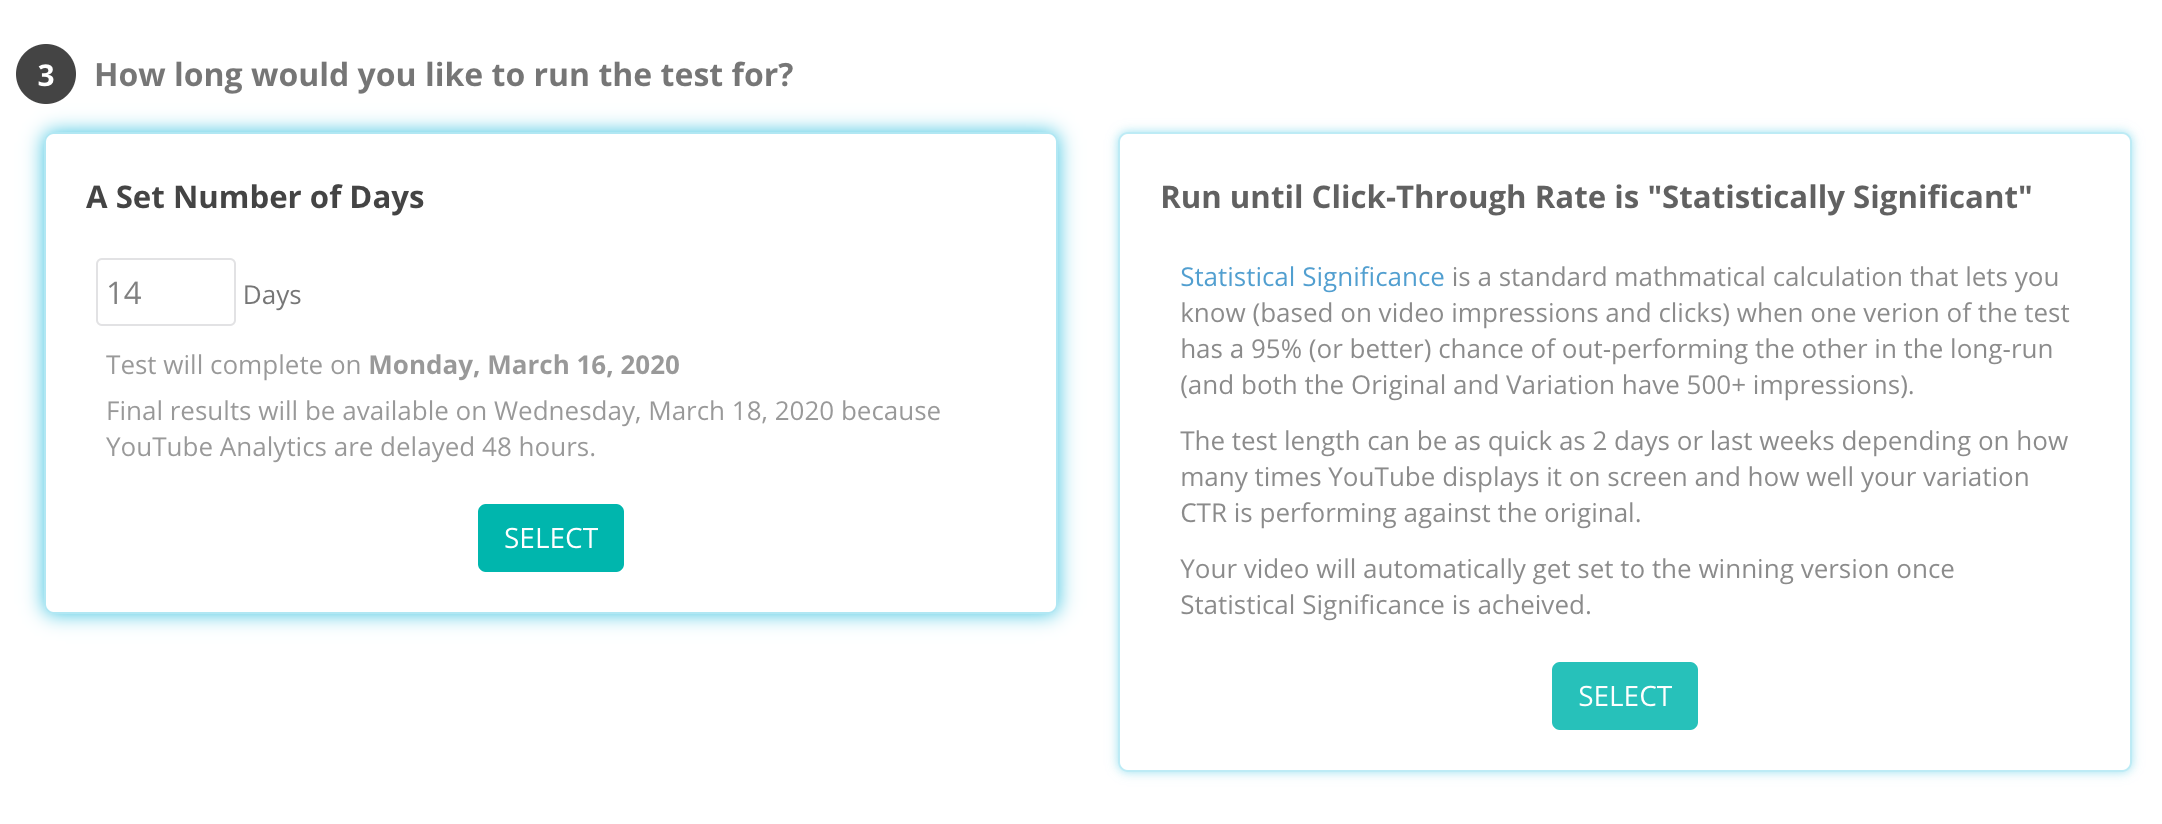
Task: Click the step 3 number badge
Action: tap(46, 75)
